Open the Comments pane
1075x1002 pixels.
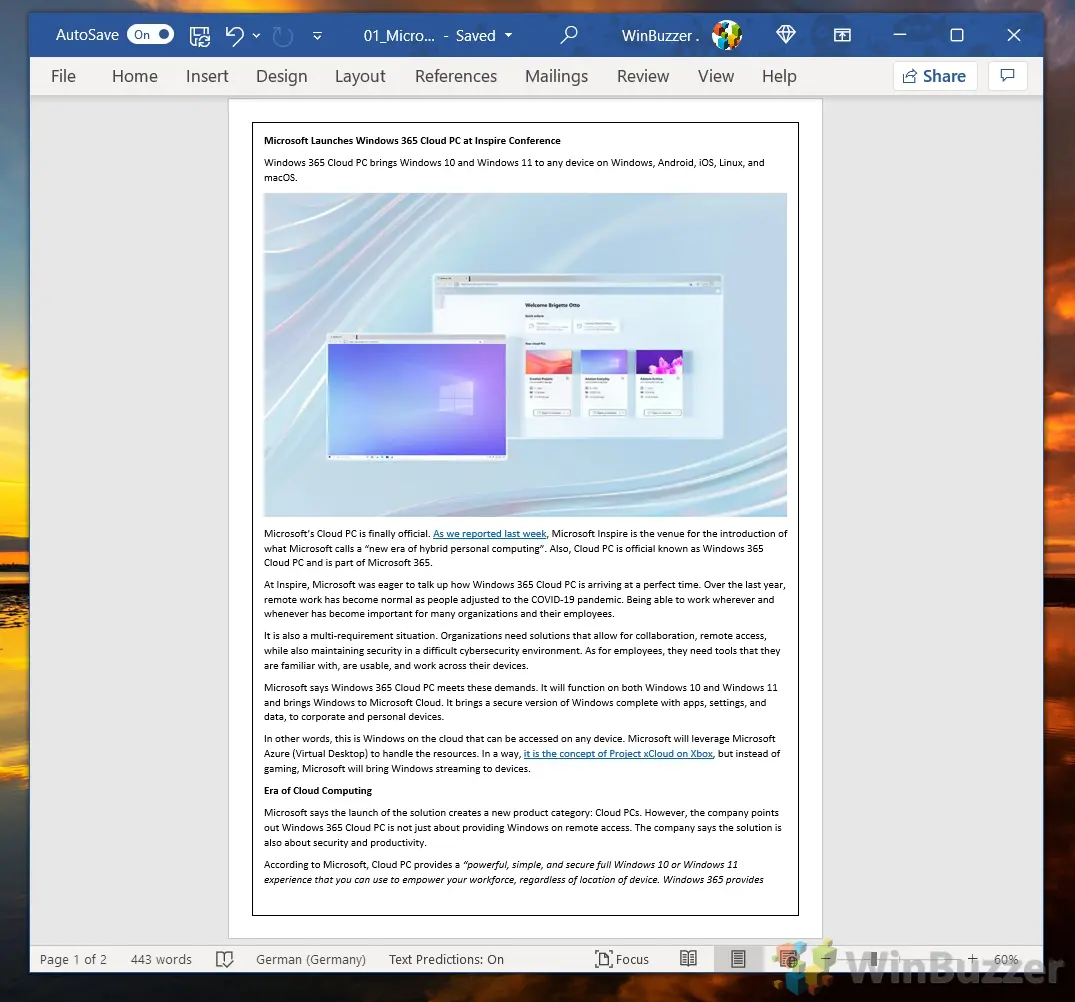[x=1007, y=76]
